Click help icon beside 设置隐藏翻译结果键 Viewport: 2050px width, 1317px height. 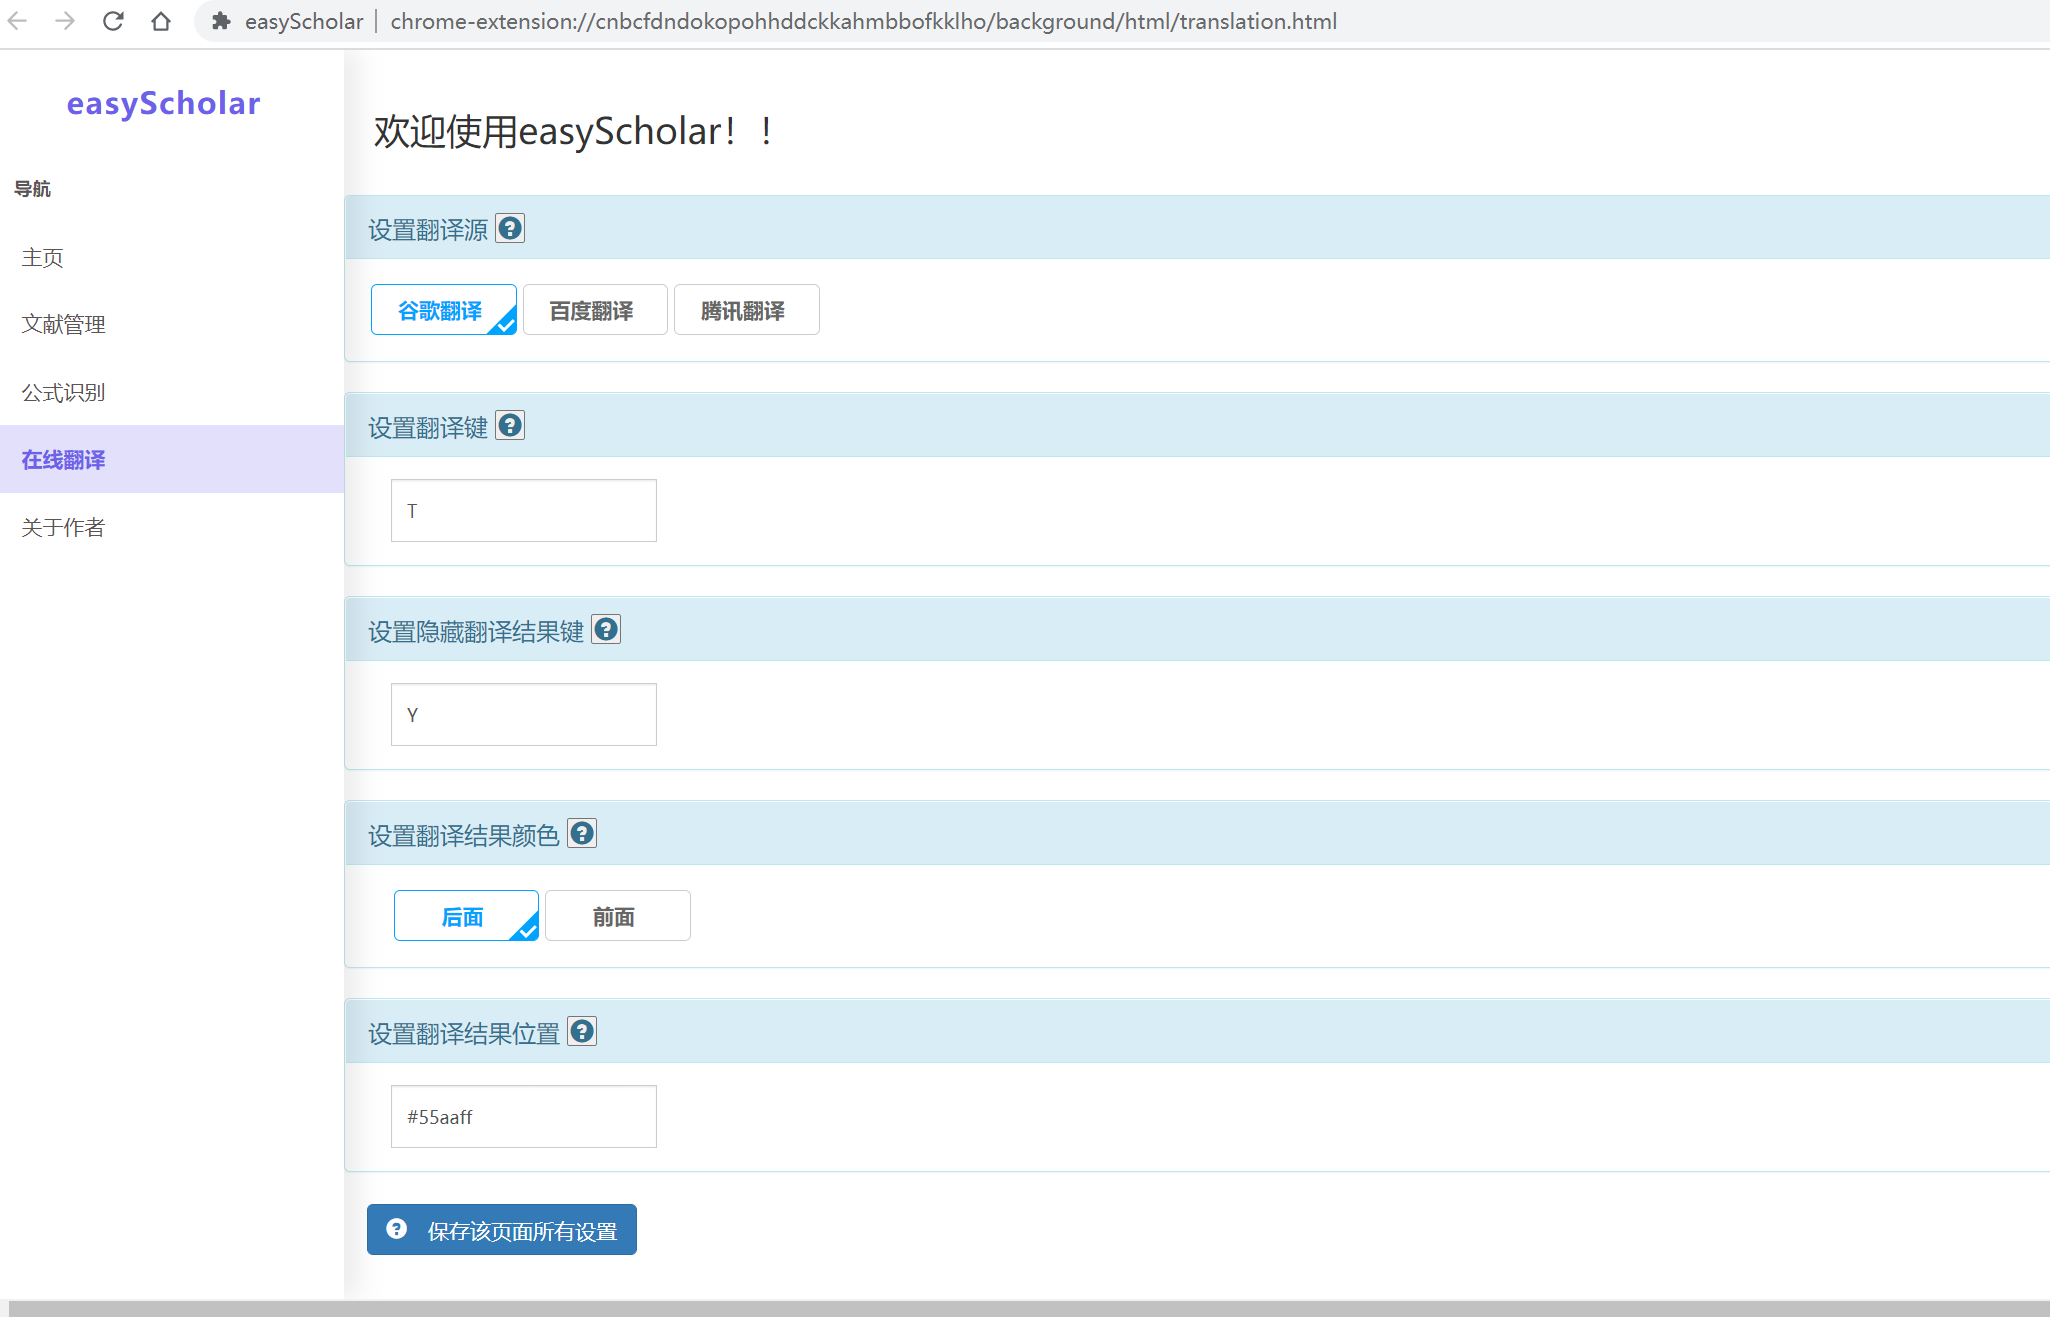click(x=606, y=630)
